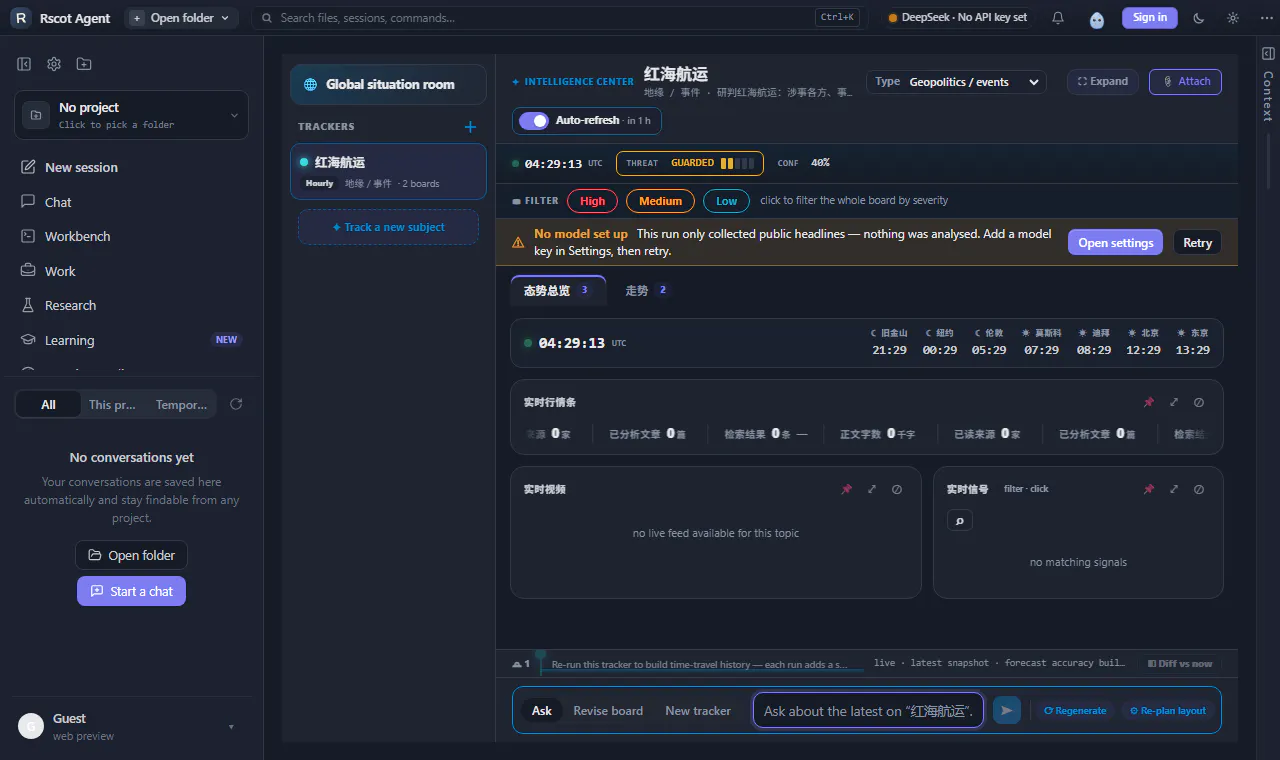Send the question with the arrow button
This screenshot has width=1280, height=760.
pos(1007,710)
